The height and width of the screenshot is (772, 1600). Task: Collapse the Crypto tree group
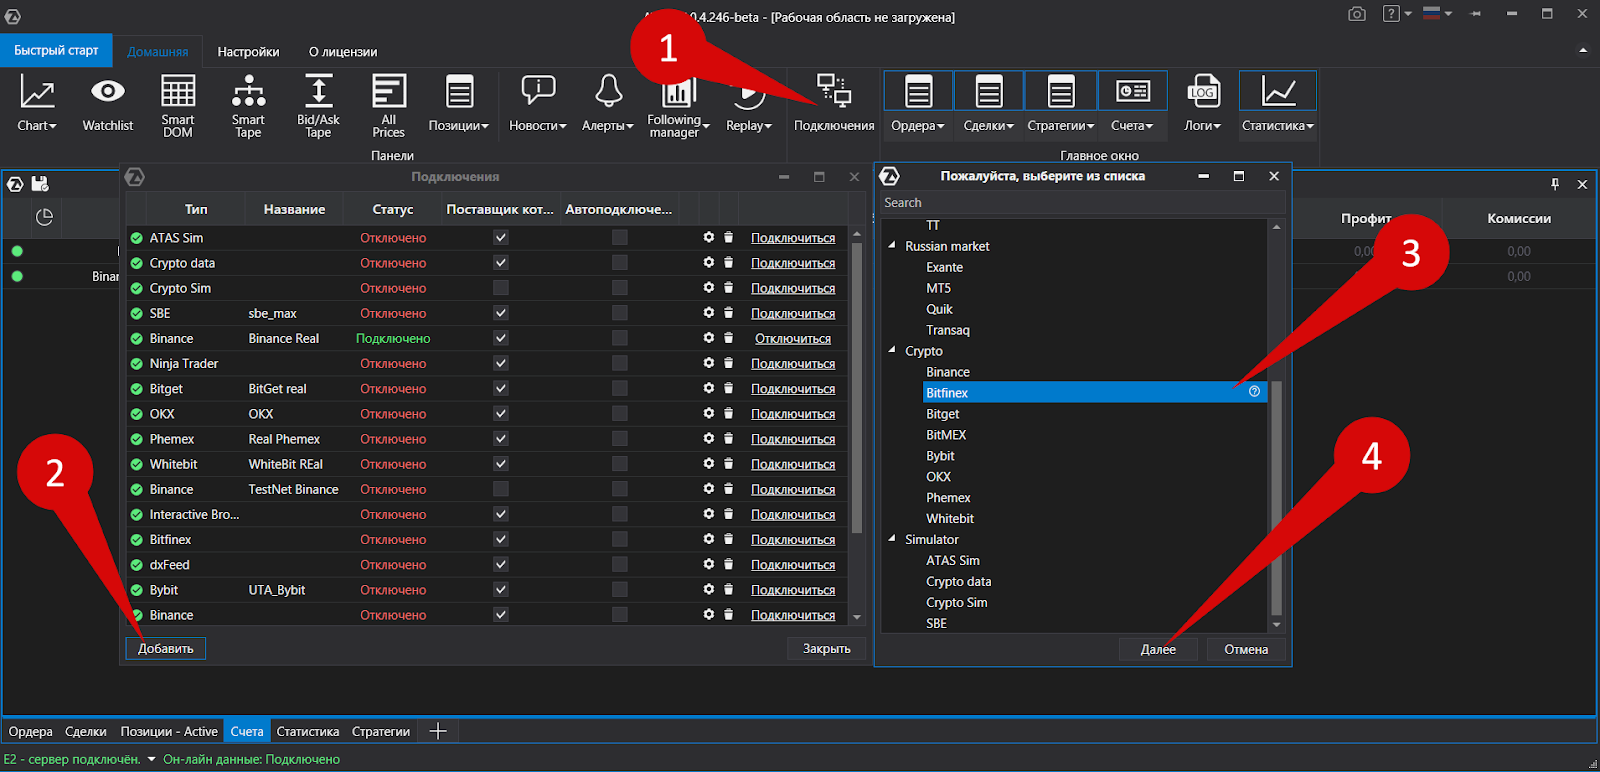coord(892,350)
